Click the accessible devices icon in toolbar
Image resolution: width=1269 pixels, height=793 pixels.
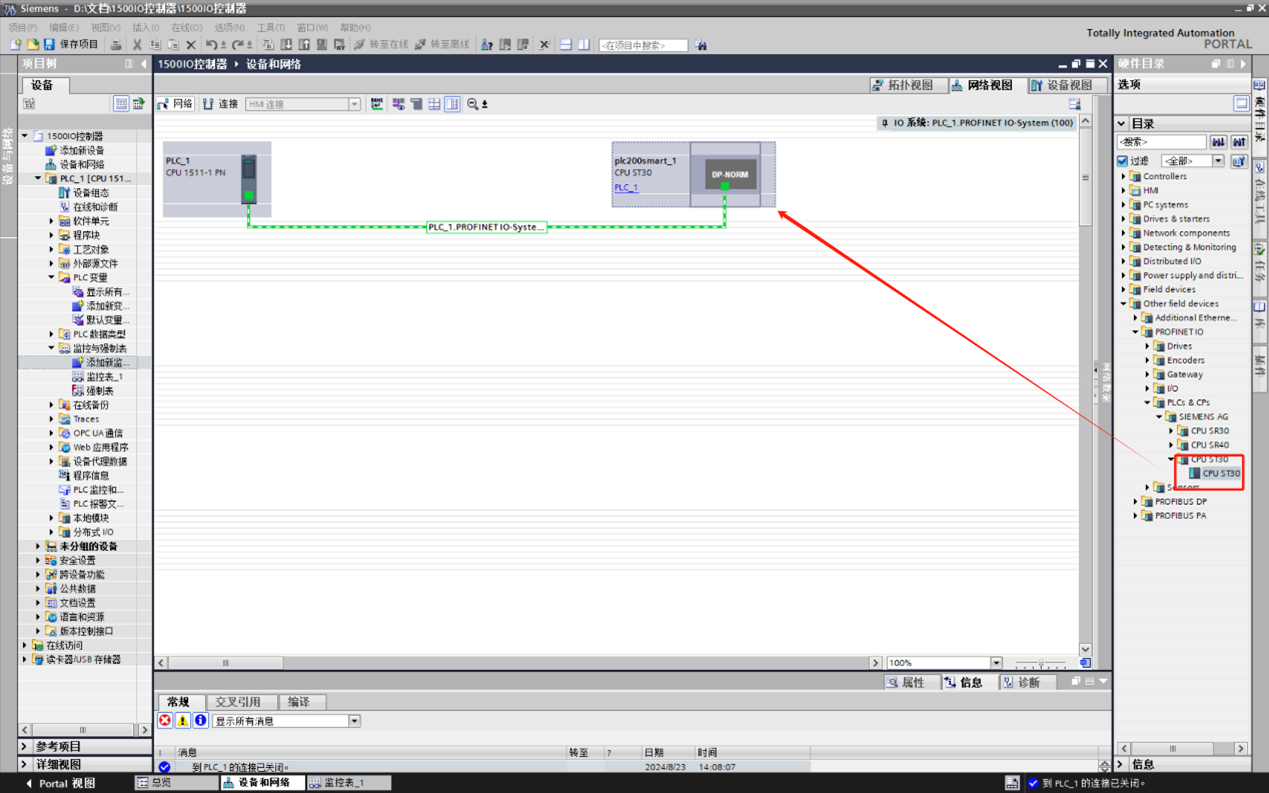486,45
